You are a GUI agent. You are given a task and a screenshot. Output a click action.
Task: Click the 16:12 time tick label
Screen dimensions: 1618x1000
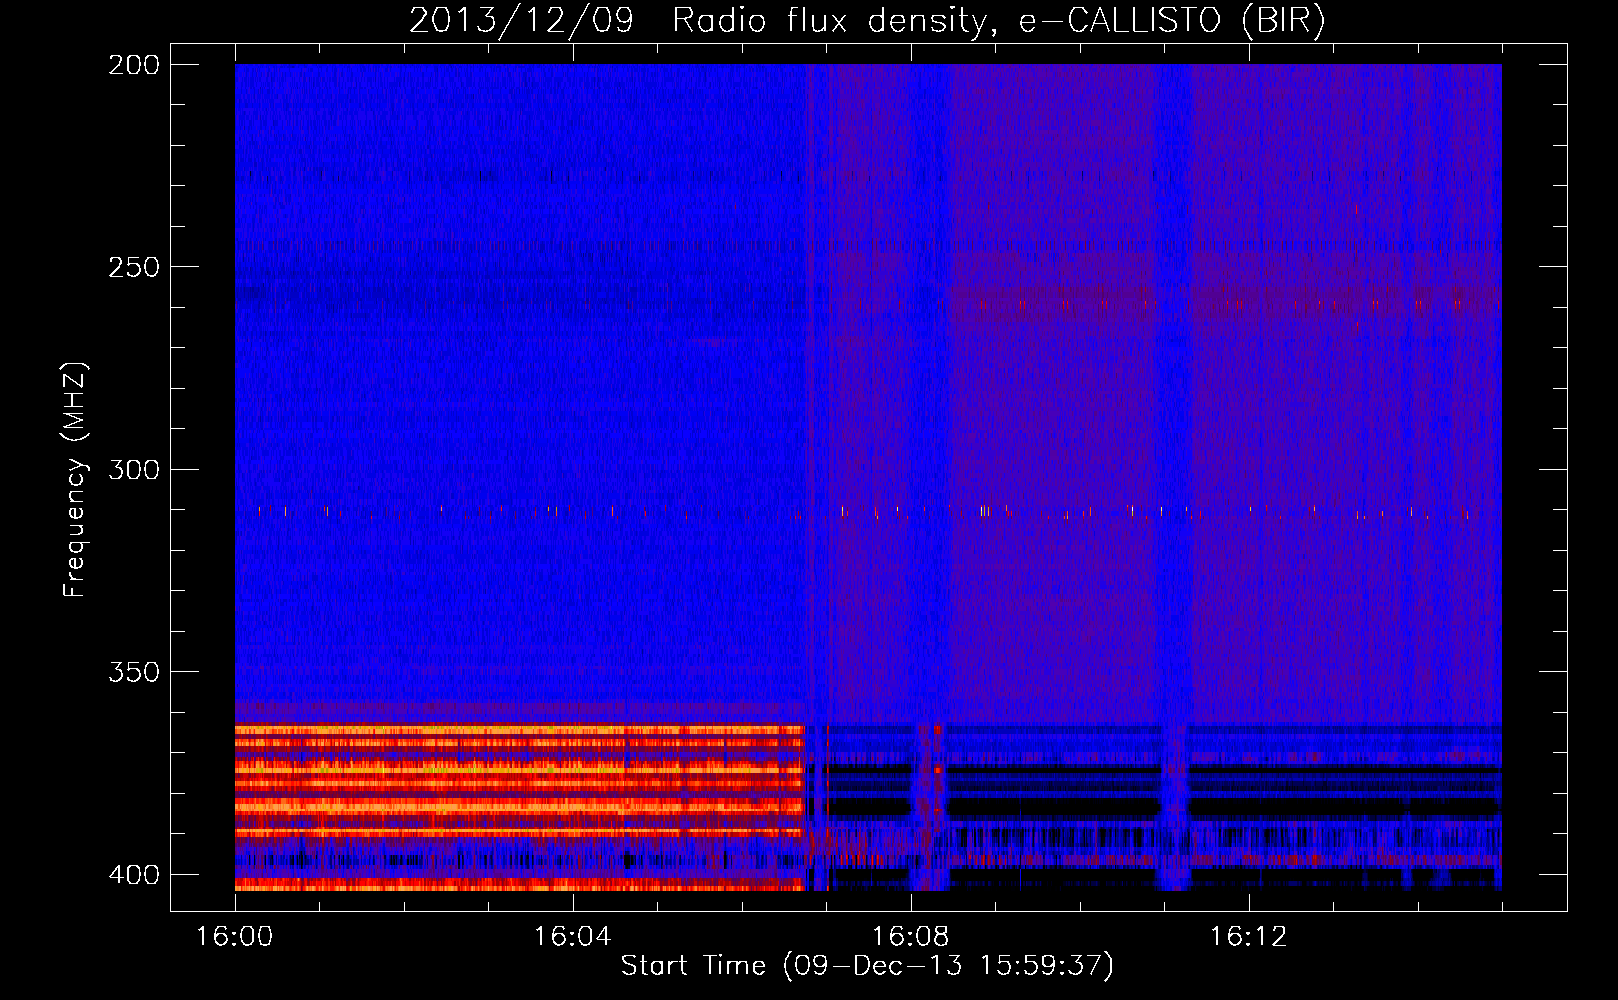click(1249, 937)
